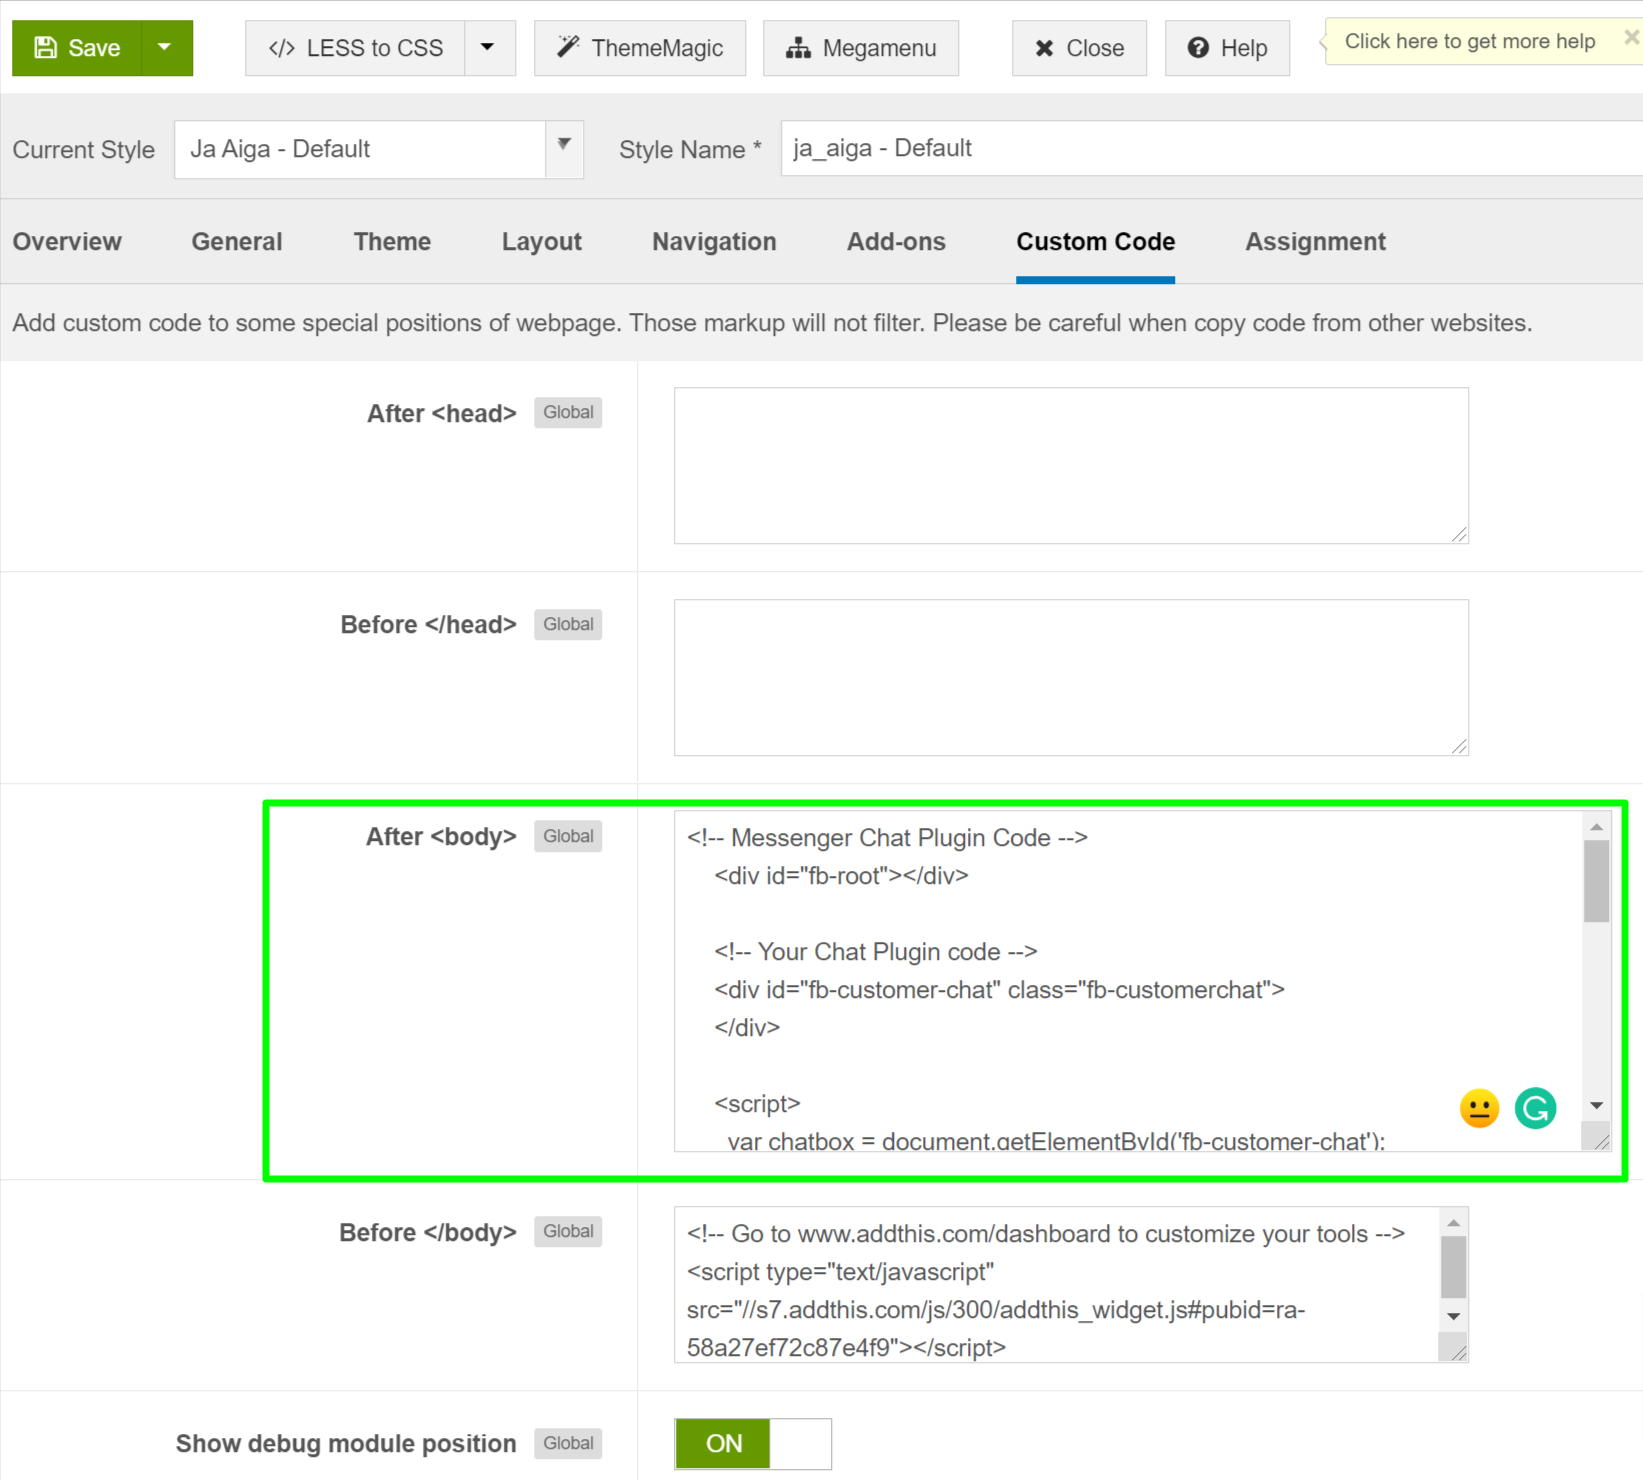Click the Global badge beside After <head>
The height and width of the screenshot is (1480, 1643).
[x=568, y=412]
